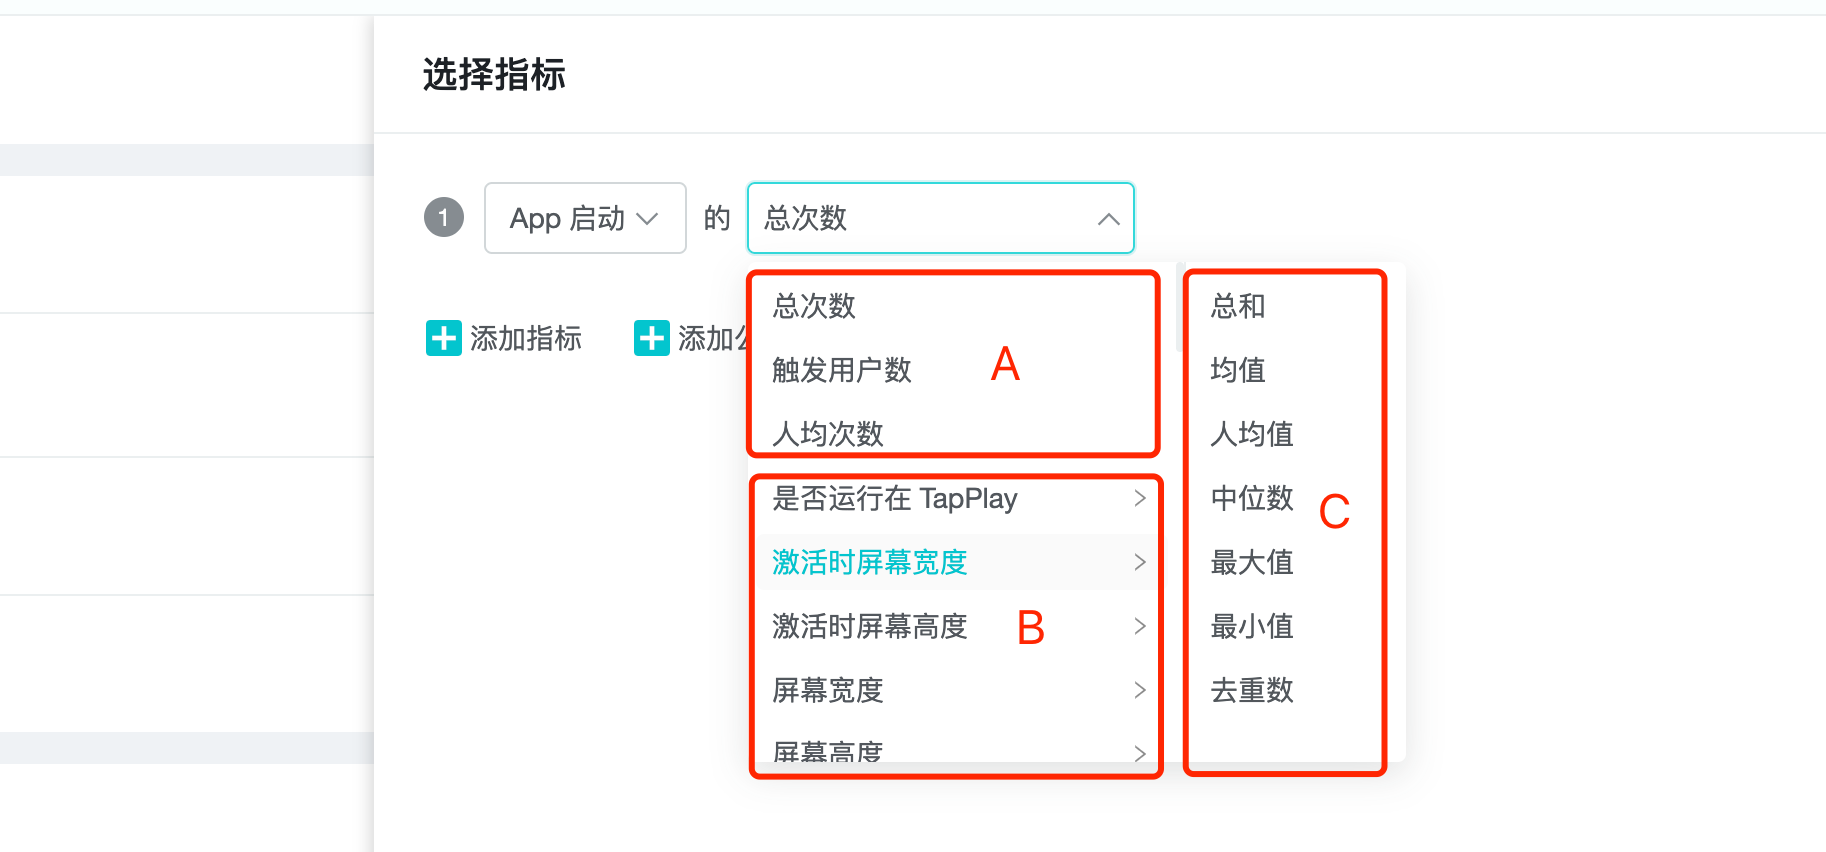Choose 总和 aggregation
The height and width of the screenshot is (852, 1826).
[x=1238, y=306]
